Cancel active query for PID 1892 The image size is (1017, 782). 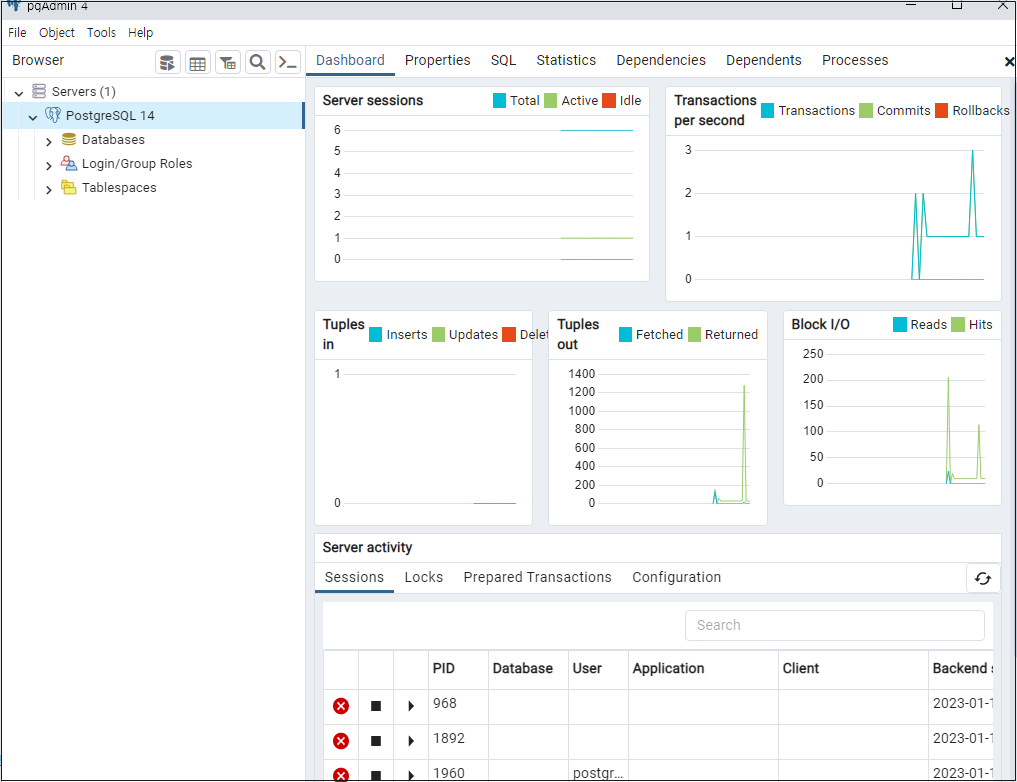tap(376, 741)
